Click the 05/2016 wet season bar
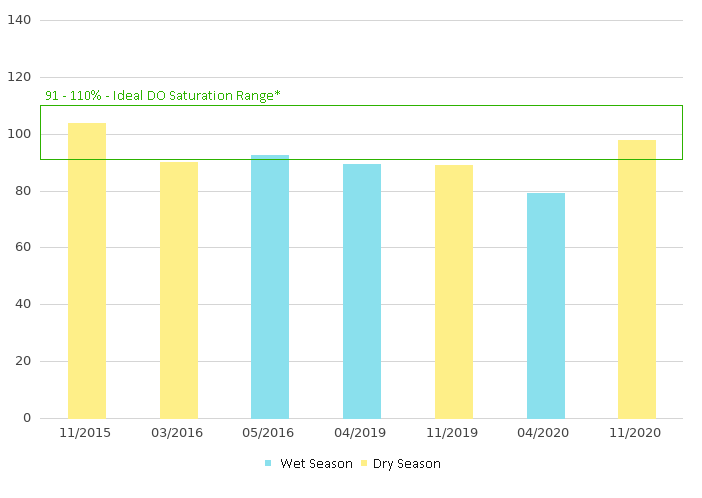Screen dimensions: 702x498 coord(270,286)
